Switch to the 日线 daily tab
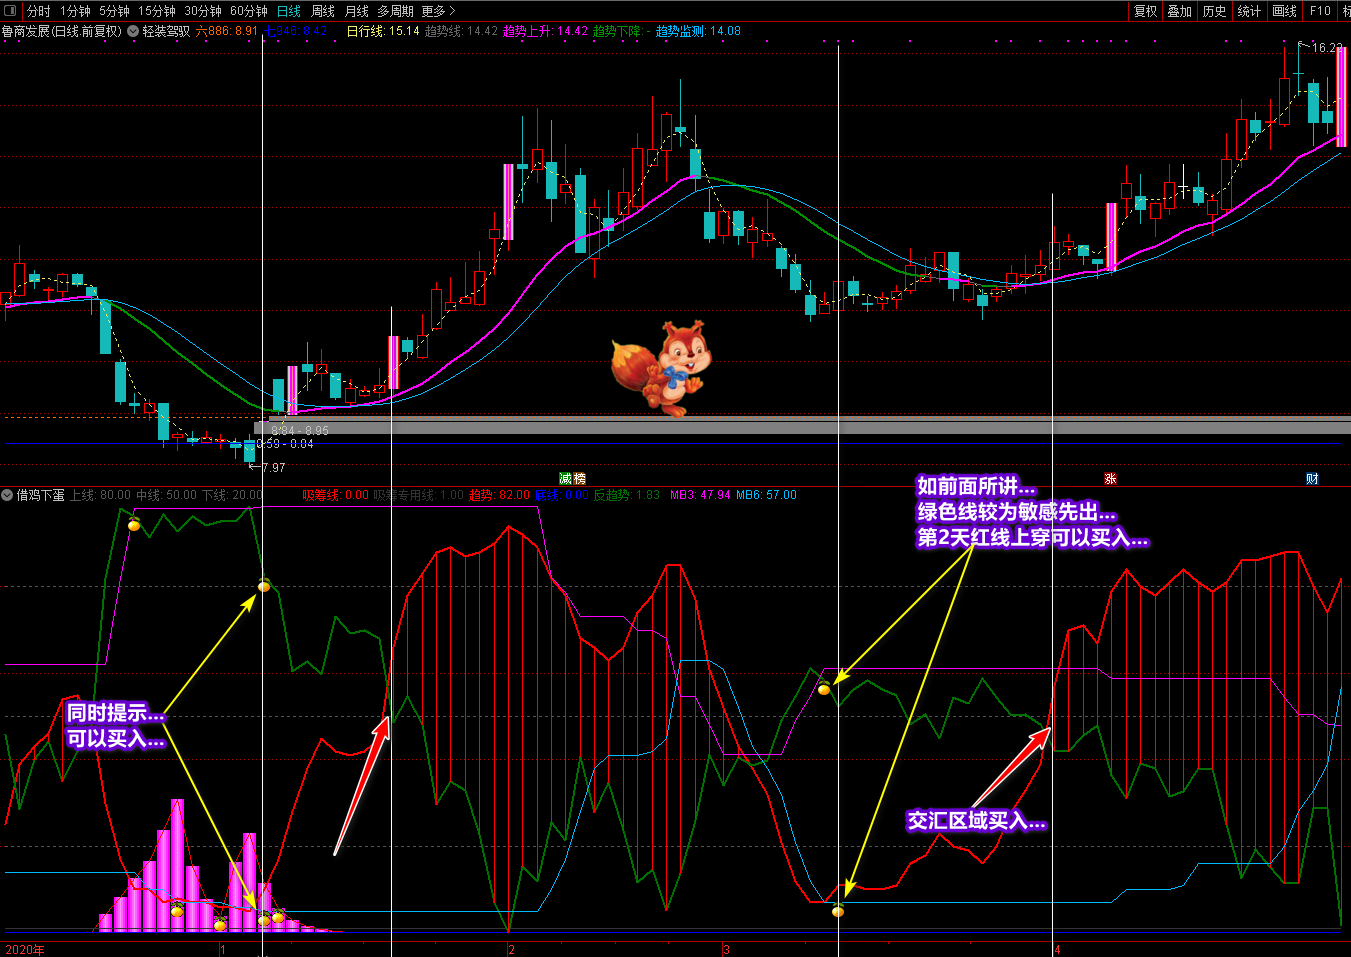This screenshot has width=1351, height=957. click(x=289, y=11)
